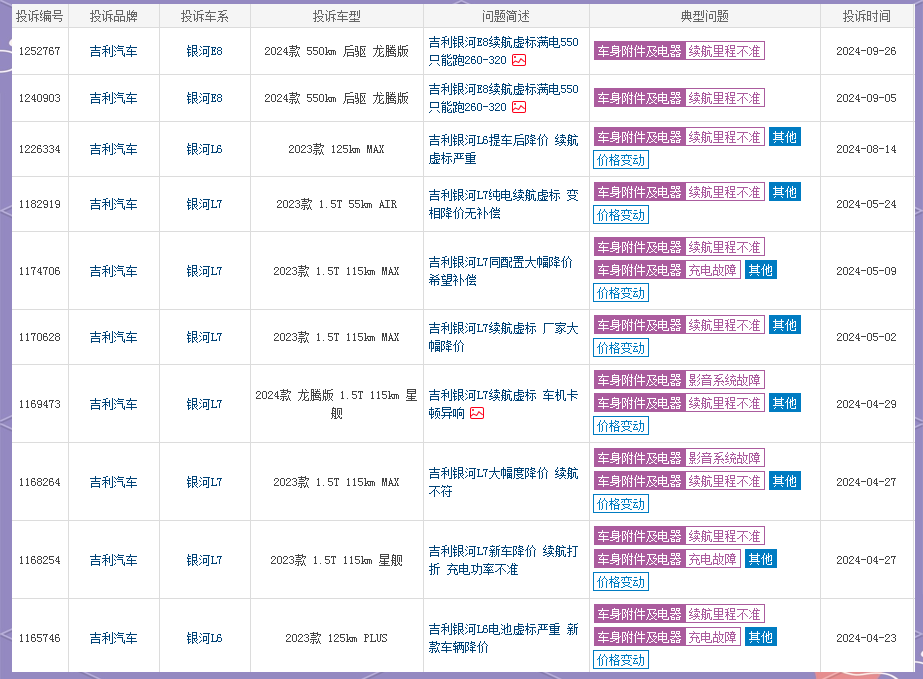The image size is (923, 679).
Task: Select complaint number 1168254
Action: 39,560
